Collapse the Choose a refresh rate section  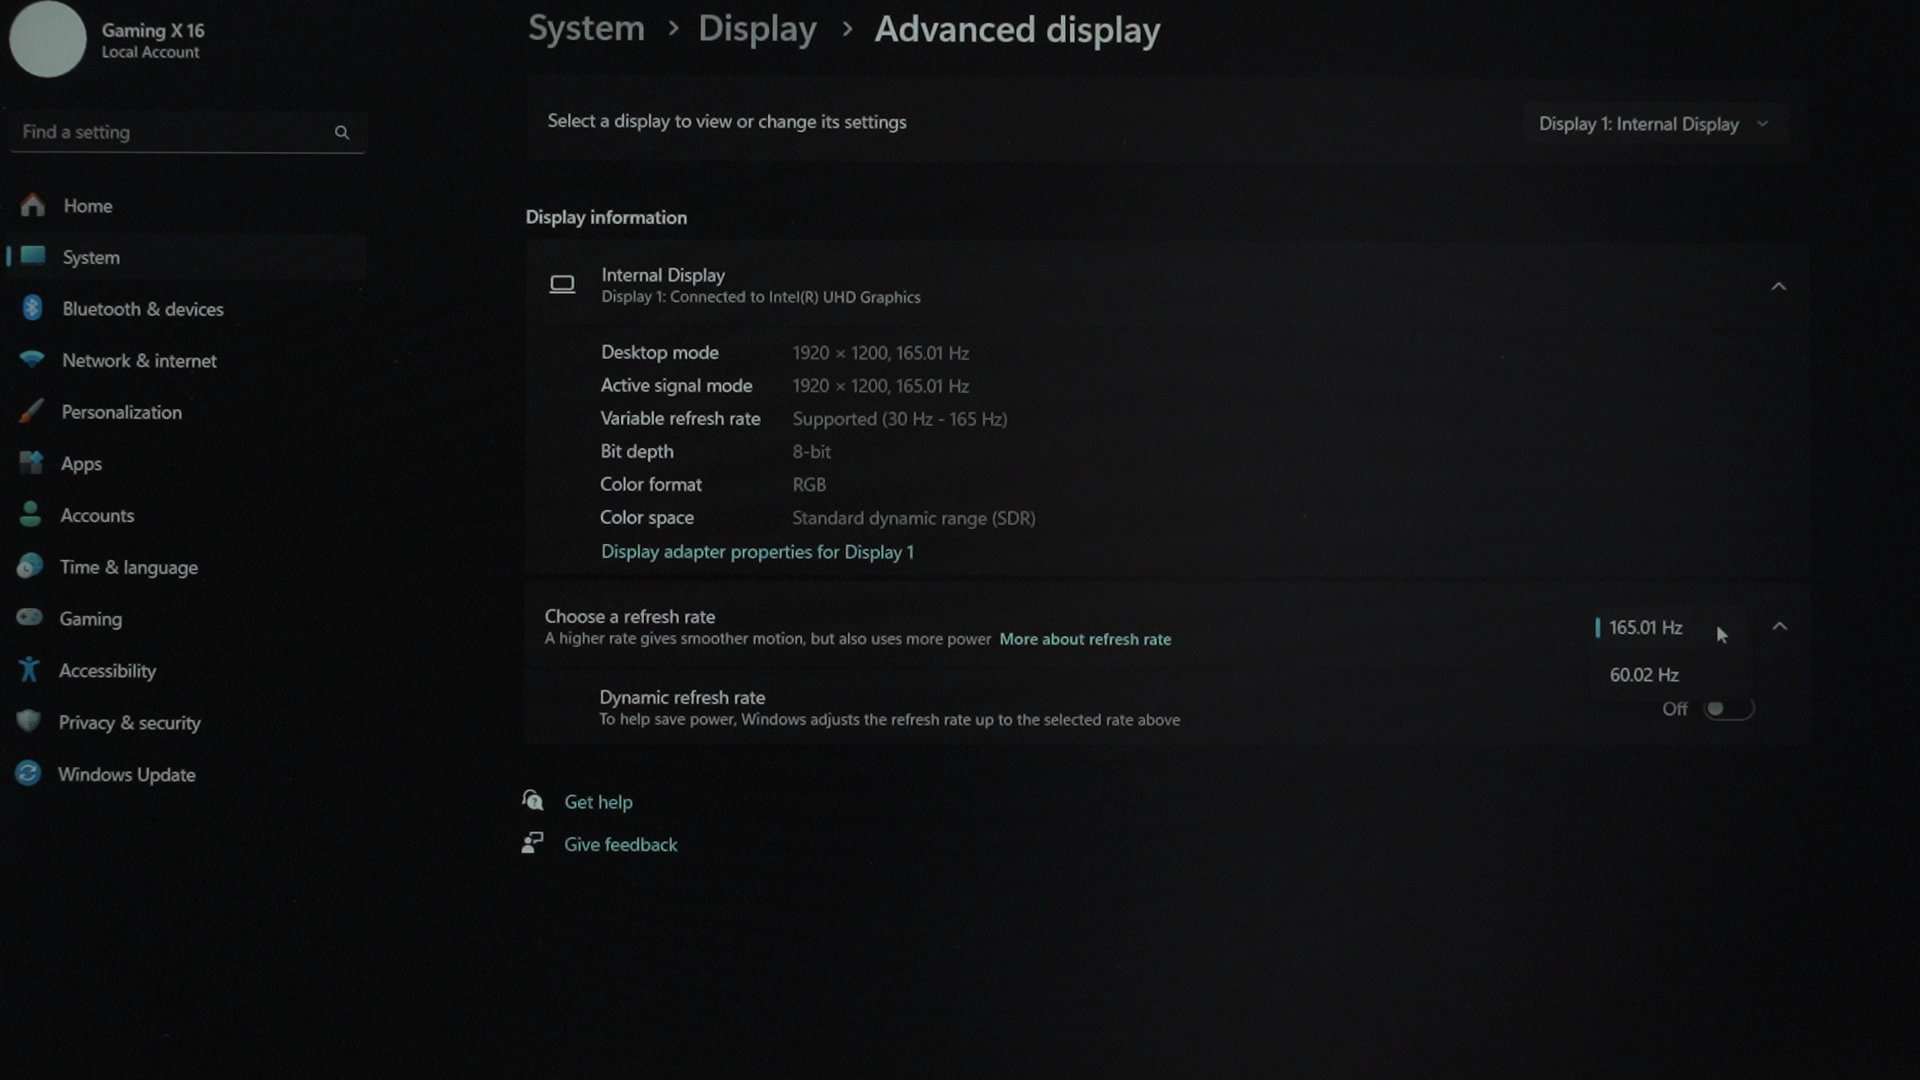tap(1779, 627)
